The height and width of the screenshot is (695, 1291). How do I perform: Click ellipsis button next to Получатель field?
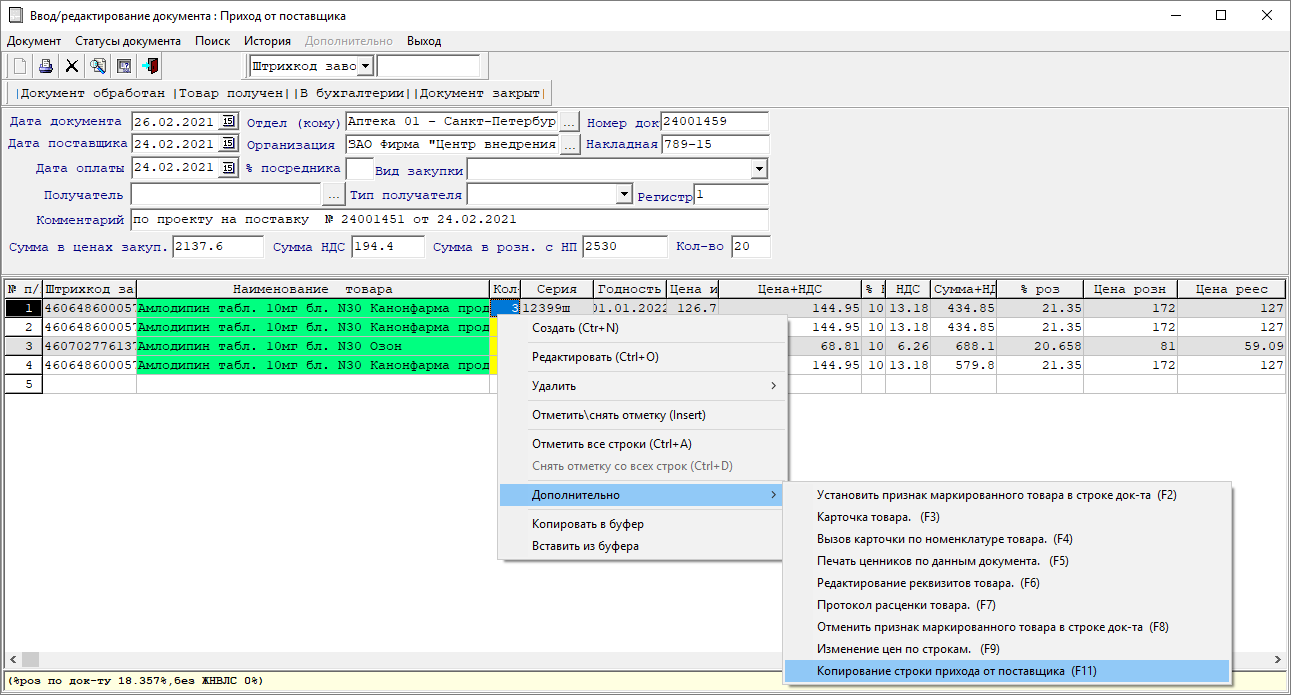point(334,195)
